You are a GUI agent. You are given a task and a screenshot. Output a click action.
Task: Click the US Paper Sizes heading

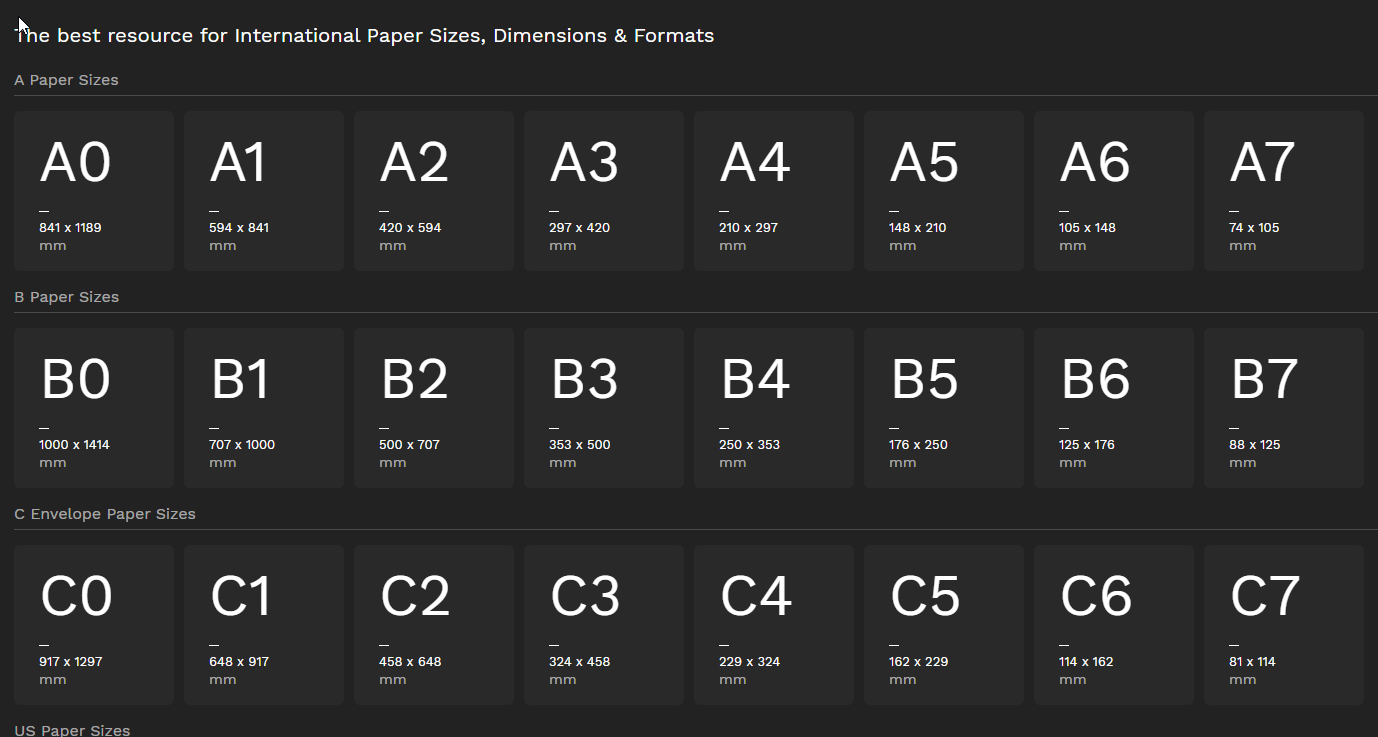72,730
